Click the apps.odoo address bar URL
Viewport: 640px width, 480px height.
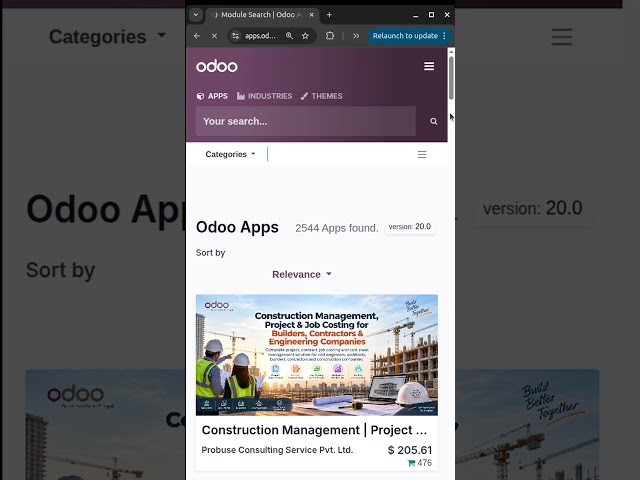pos(260,36)
